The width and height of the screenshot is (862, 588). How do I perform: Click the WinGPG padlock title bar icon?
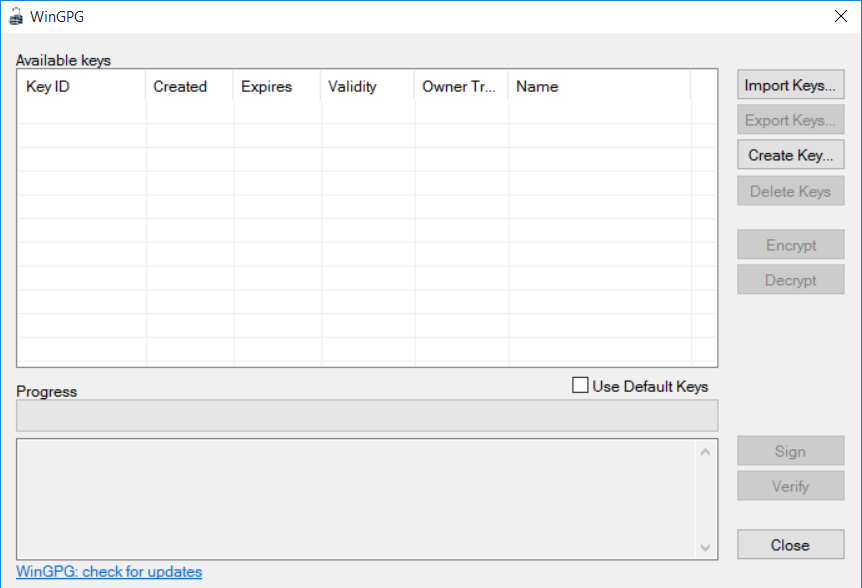click(x=16, y=16)
